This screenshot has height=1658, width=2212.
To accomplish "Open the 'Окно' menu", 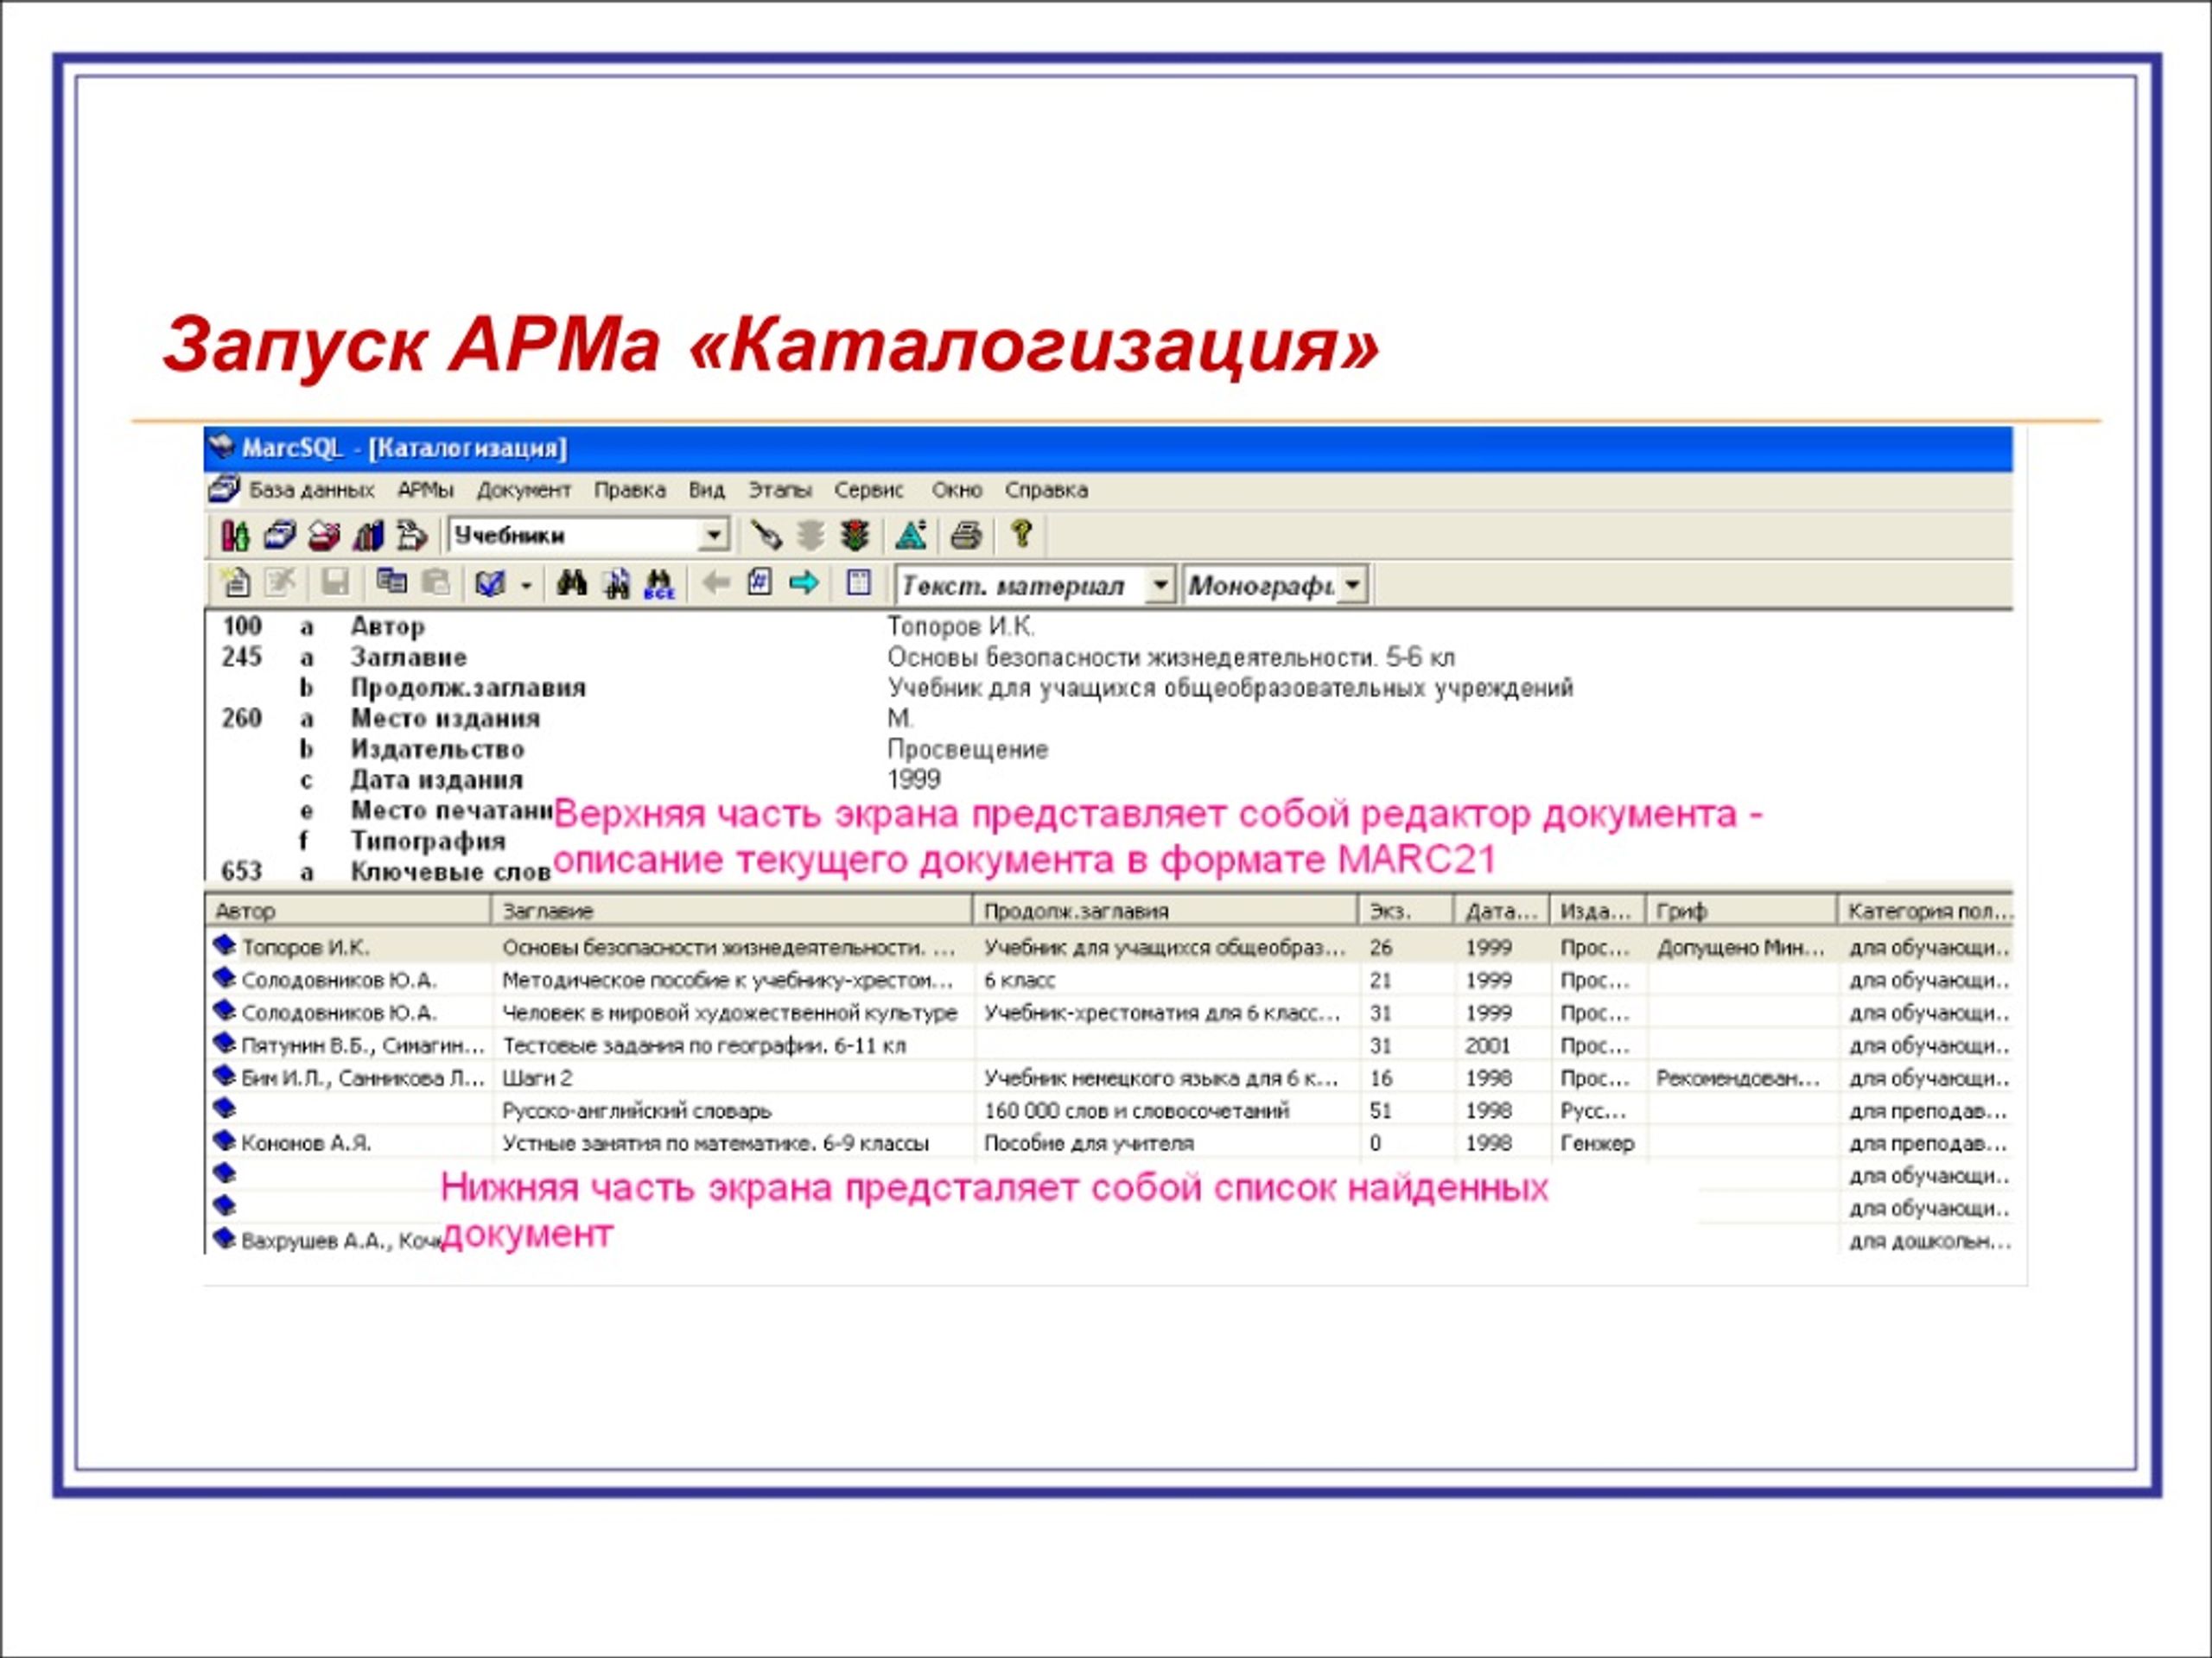I will point(957,491).
